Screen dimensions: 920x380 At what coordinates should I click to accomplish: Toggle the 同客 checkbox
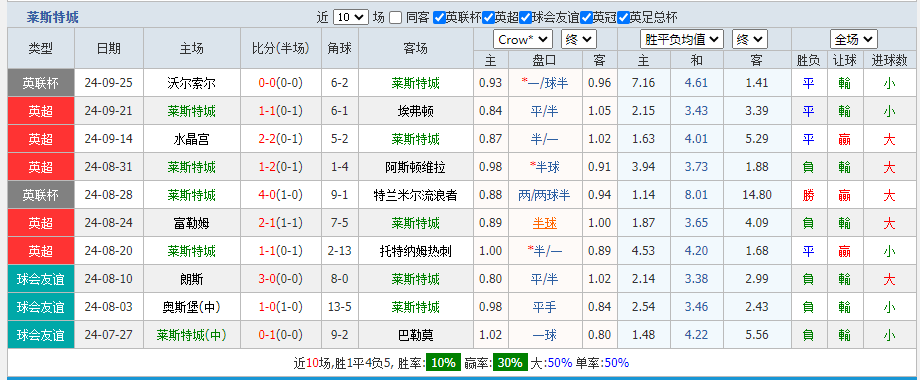395,18
